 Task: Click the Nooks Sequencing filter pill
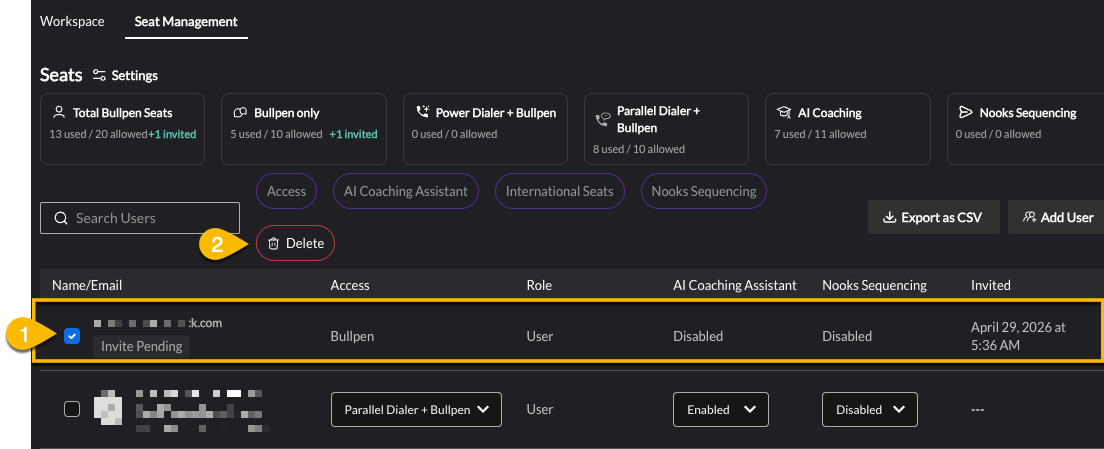pos(704,191)
